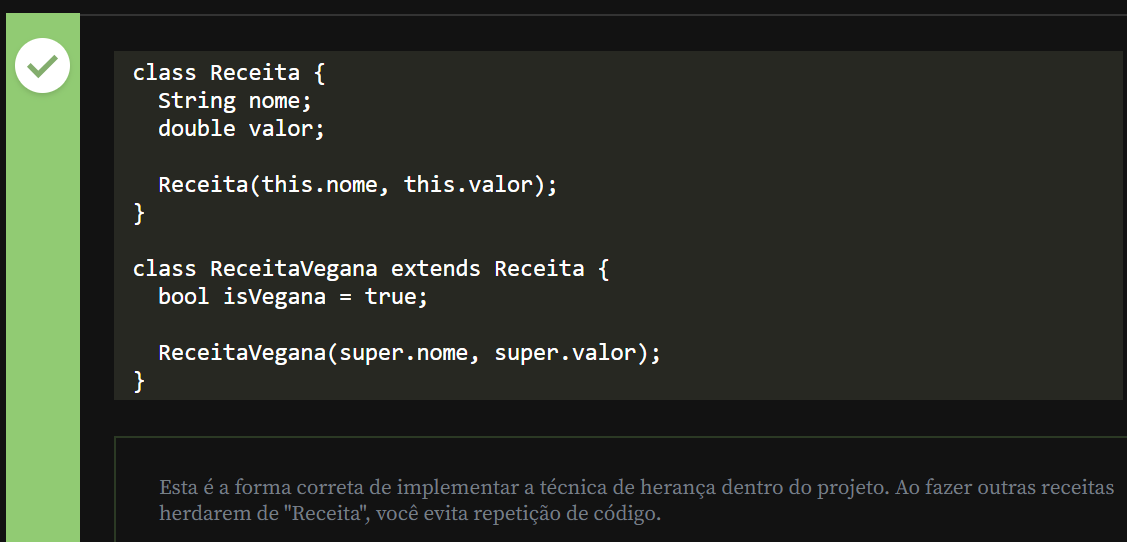Image resolution: width=1127 pixels, height=542 pixels.
Task: Click the ReceitaVegana constructor line
Action: coord(409,353)
